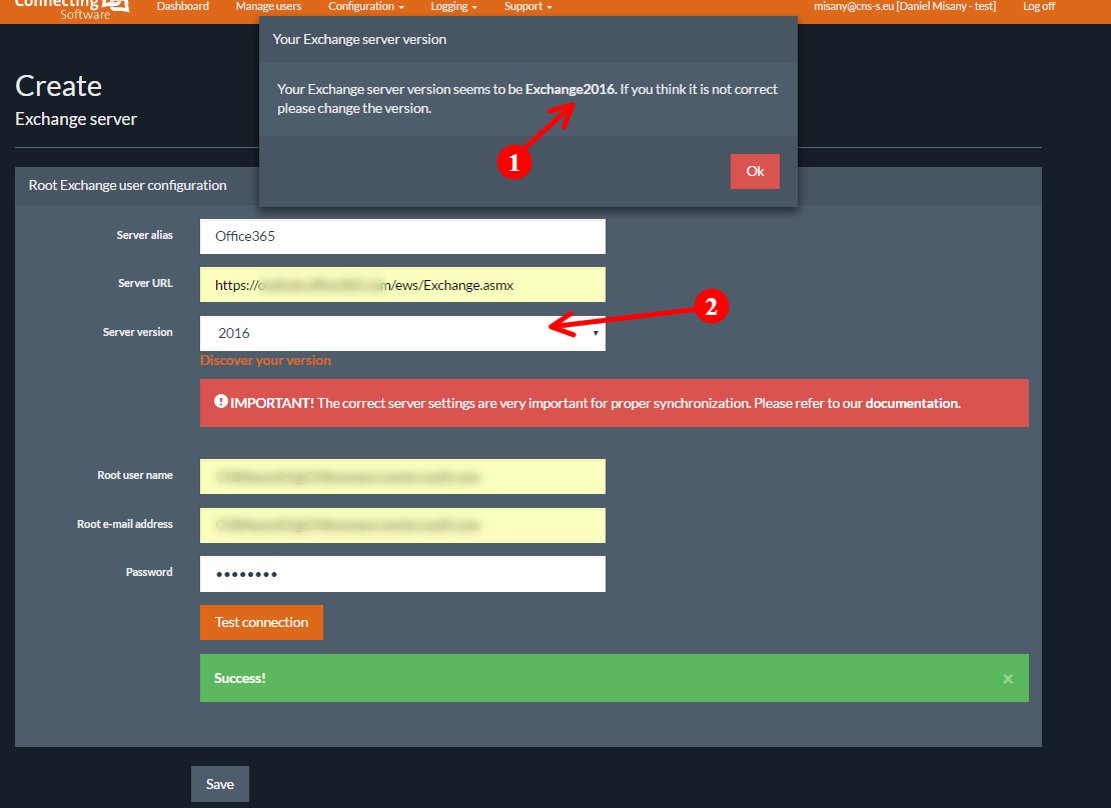Click the exclamation icon in IMPORTANT banner
The height and width of the screenshot is (808, 1111).
[x=220, y=402]
